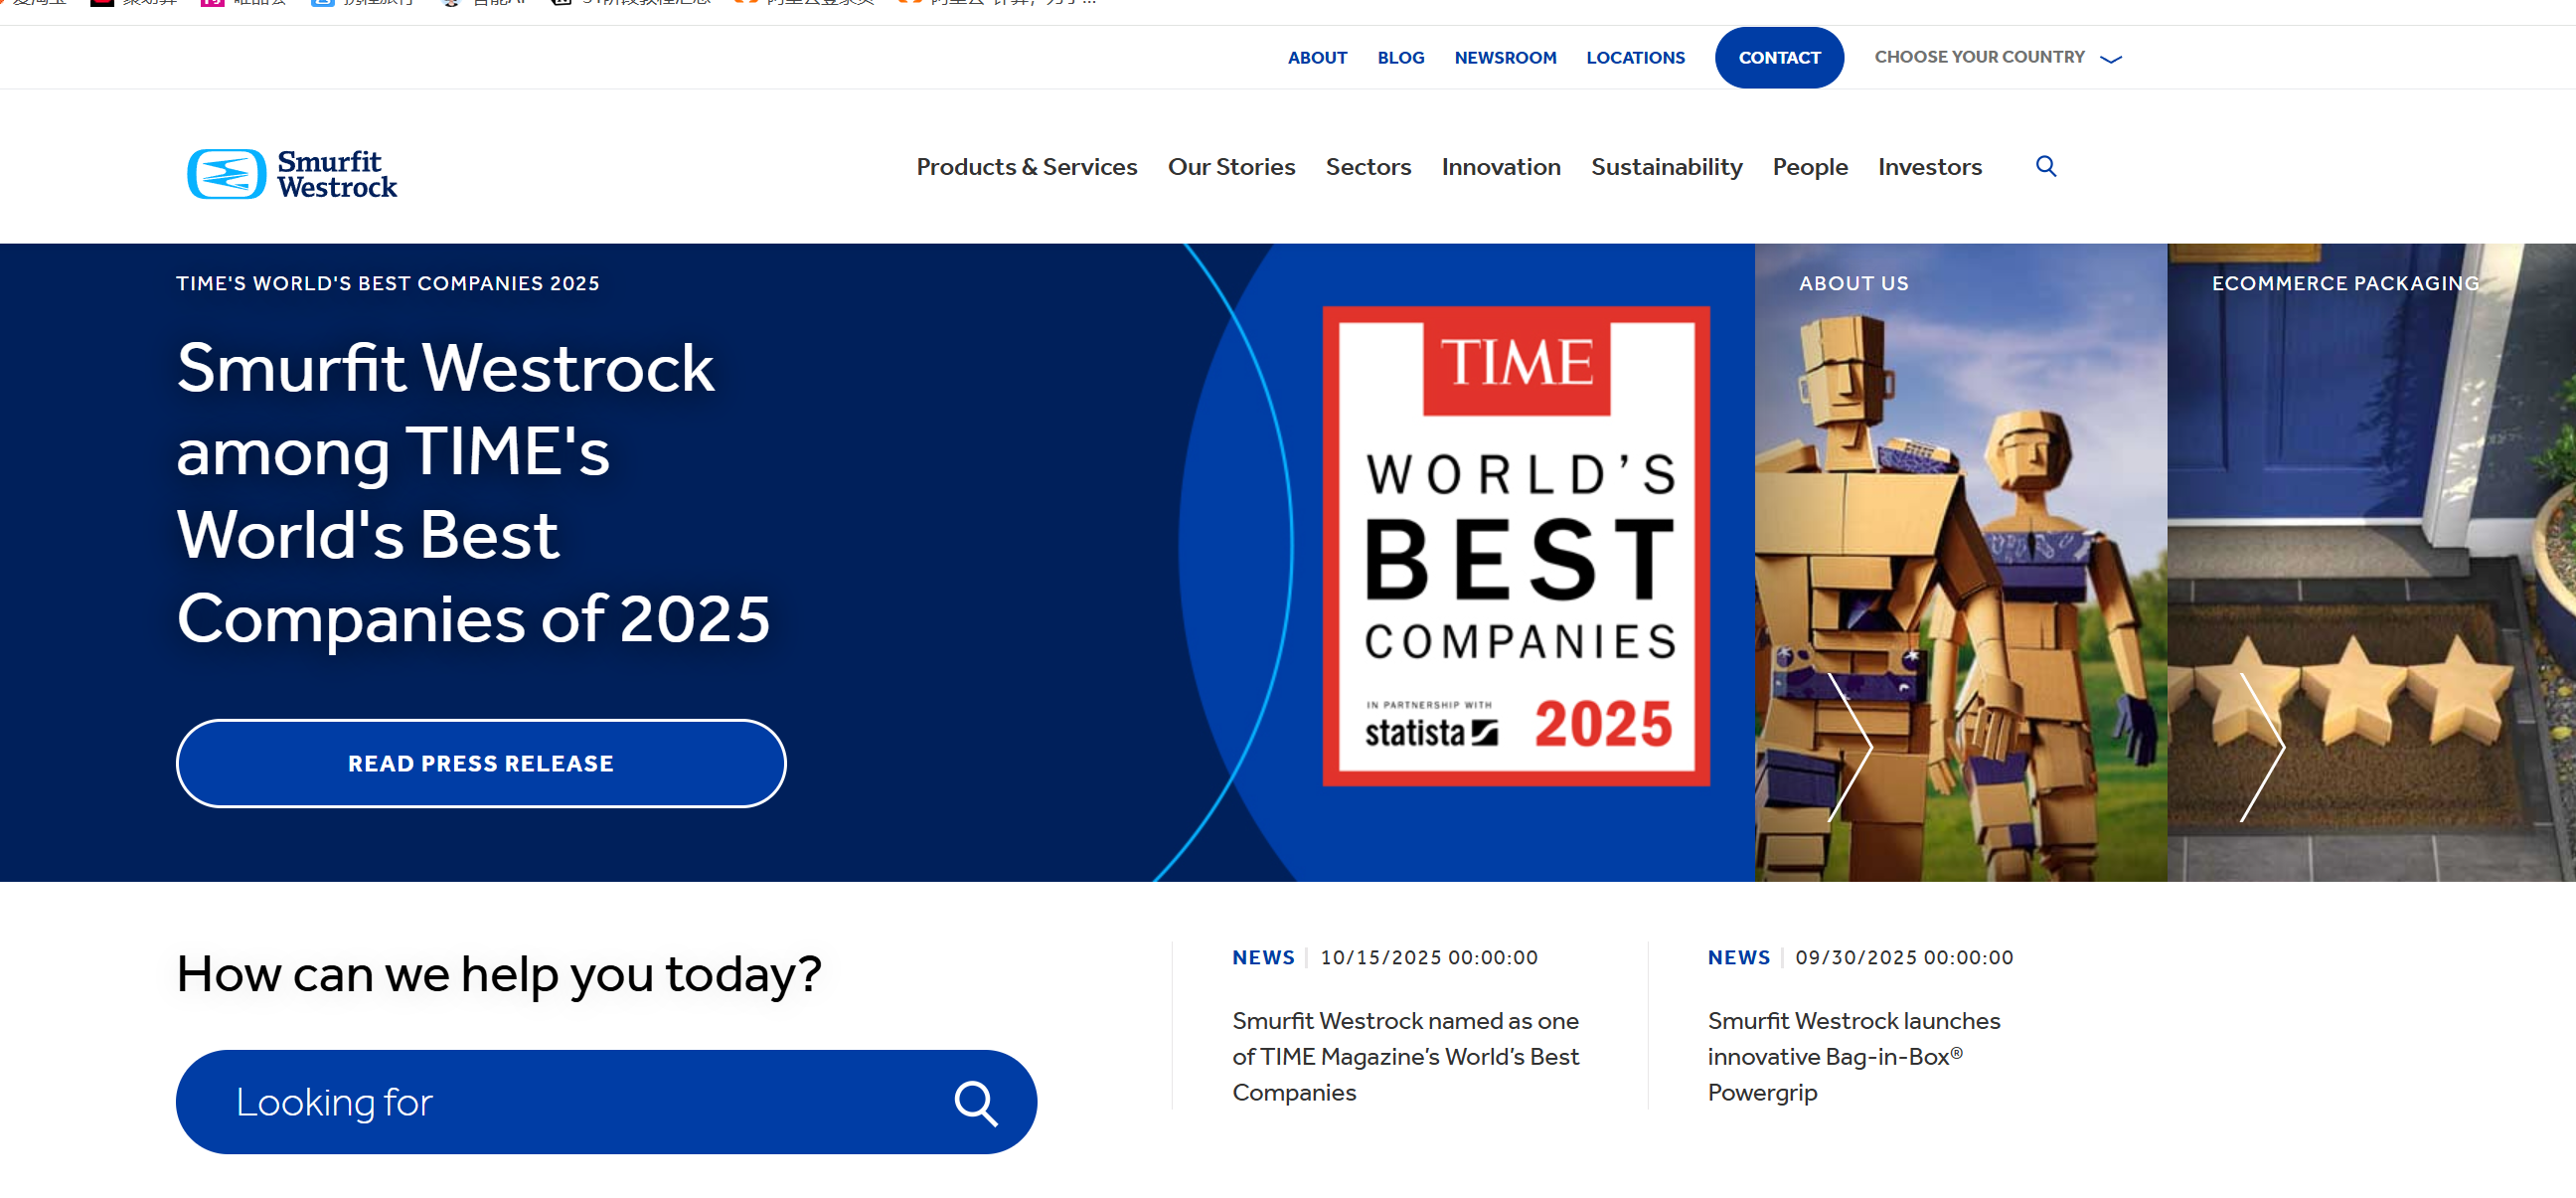Visit the Blog link
Screen dimensions: 2576x1198
[1400, 58]
